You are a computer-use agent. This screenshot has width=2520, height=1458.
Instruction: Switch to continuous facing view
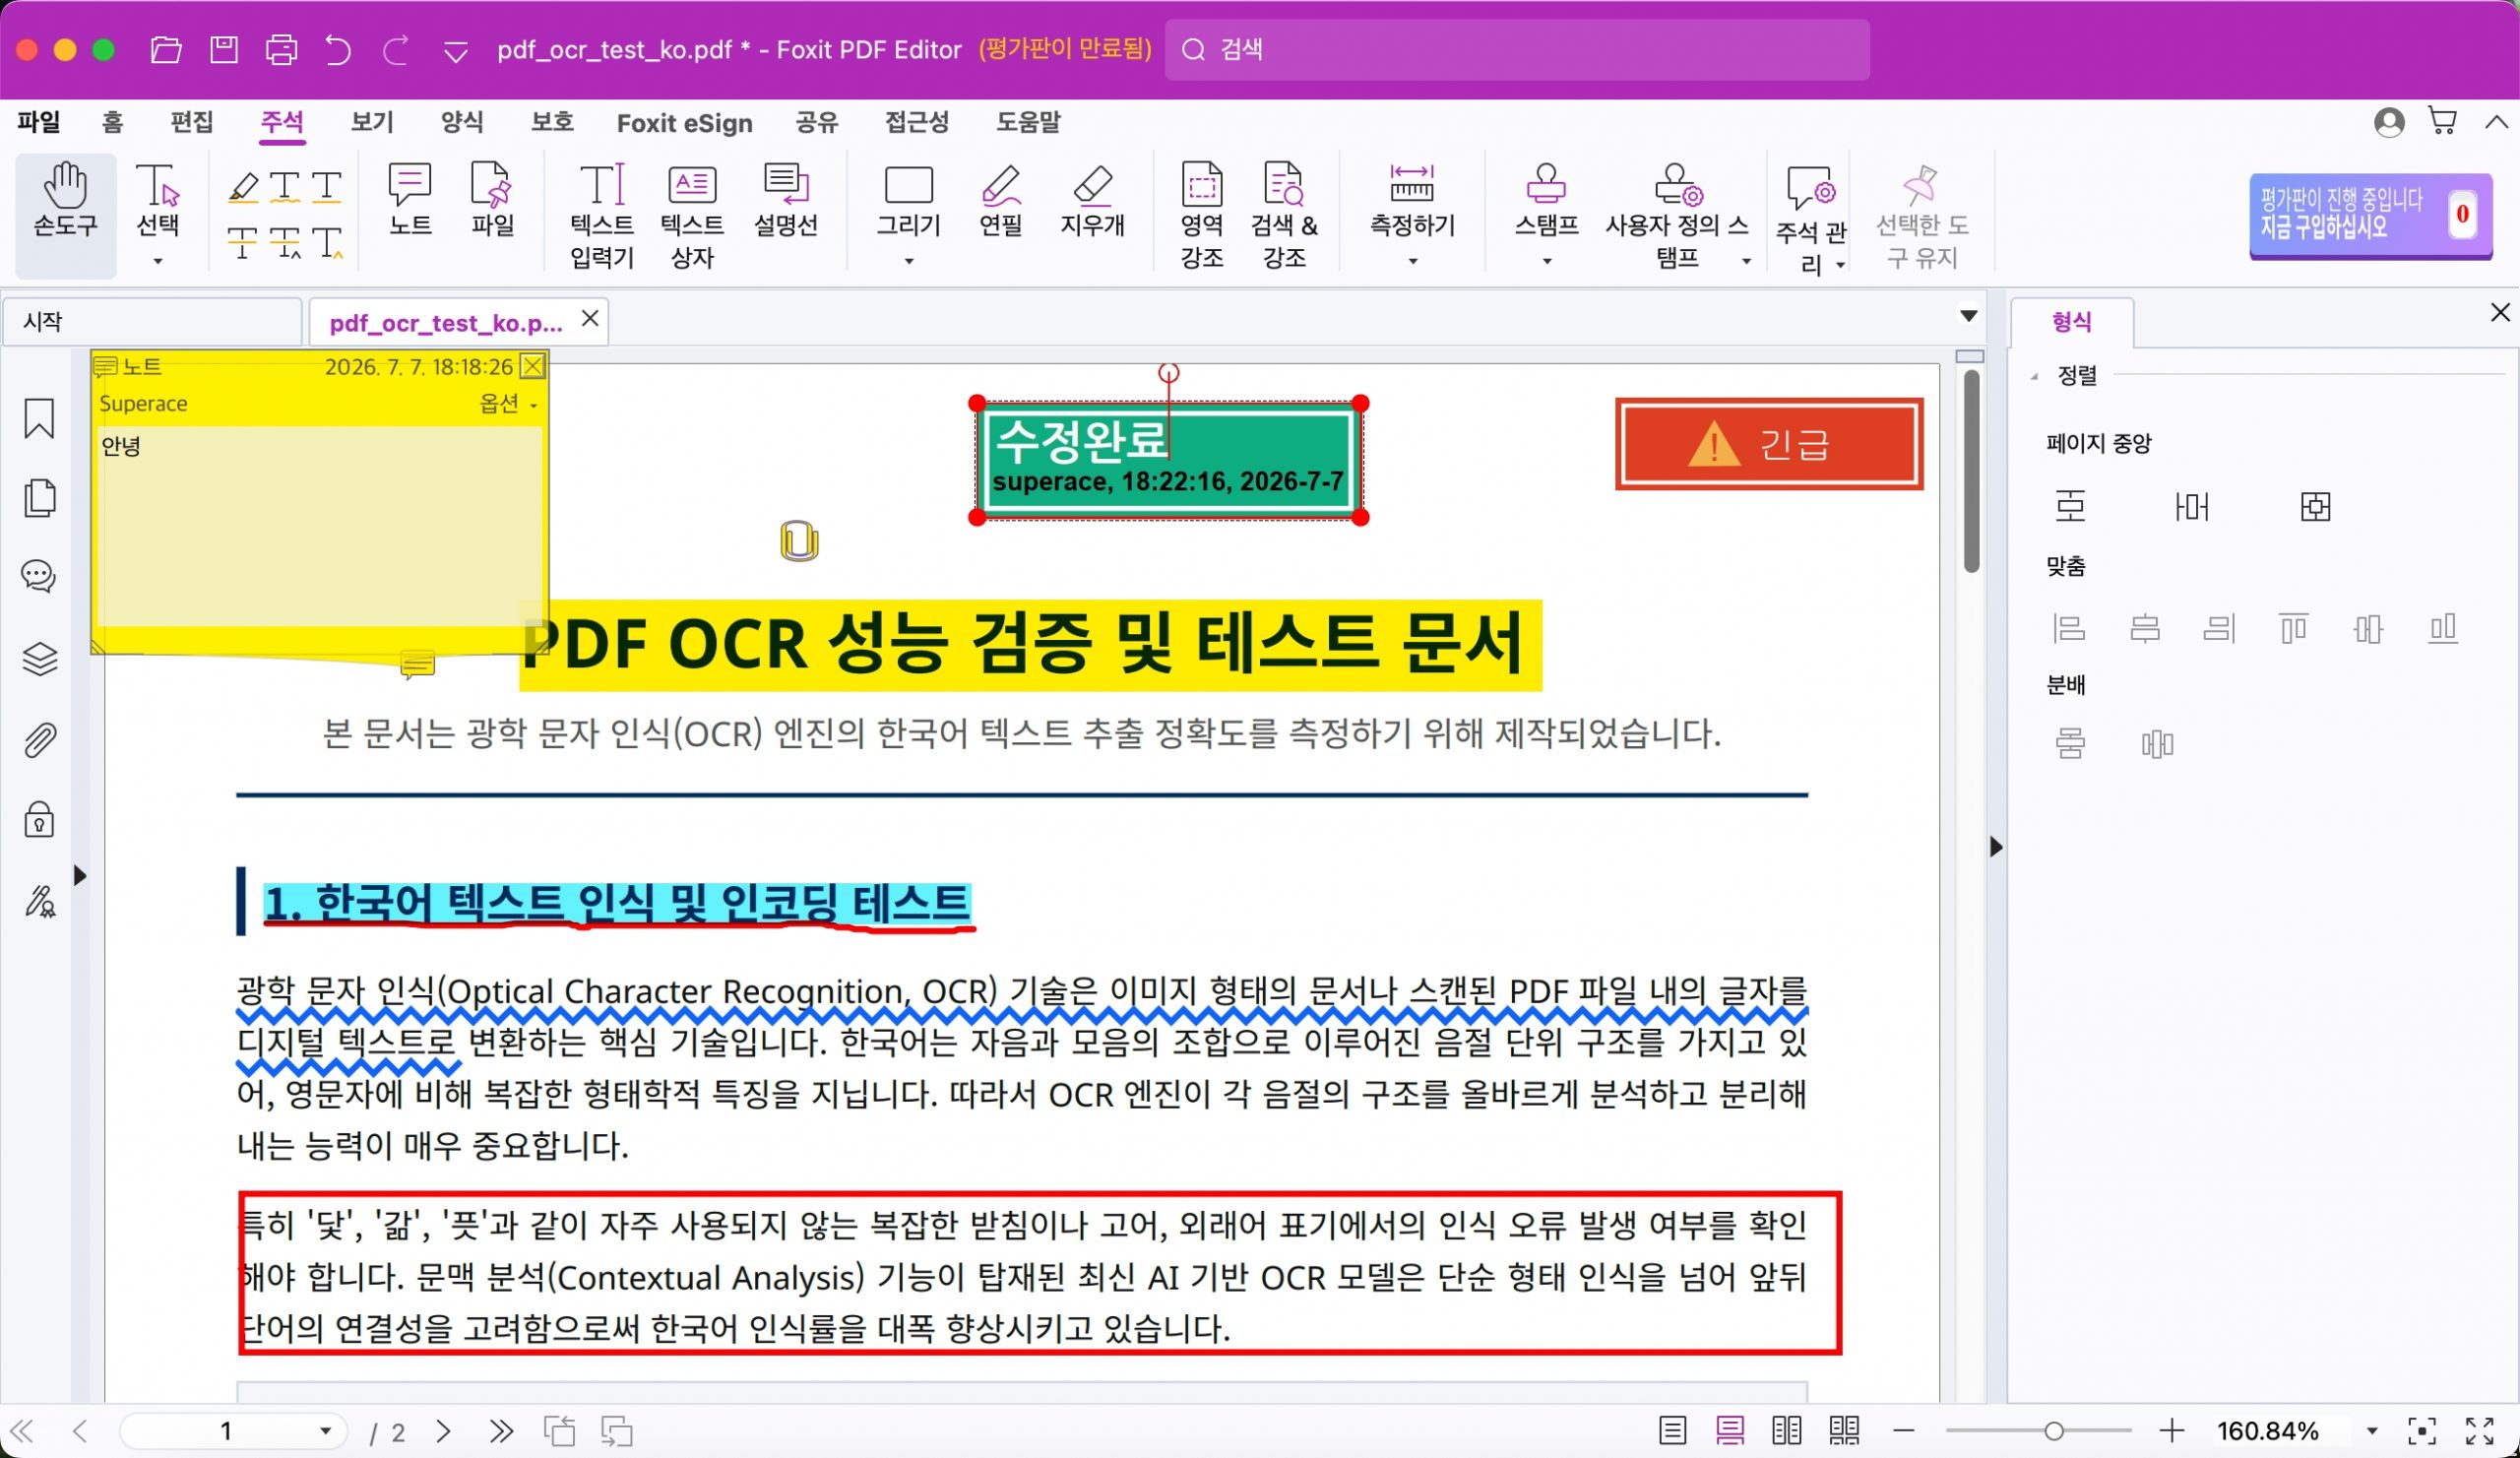[x=1844, y=1430]
